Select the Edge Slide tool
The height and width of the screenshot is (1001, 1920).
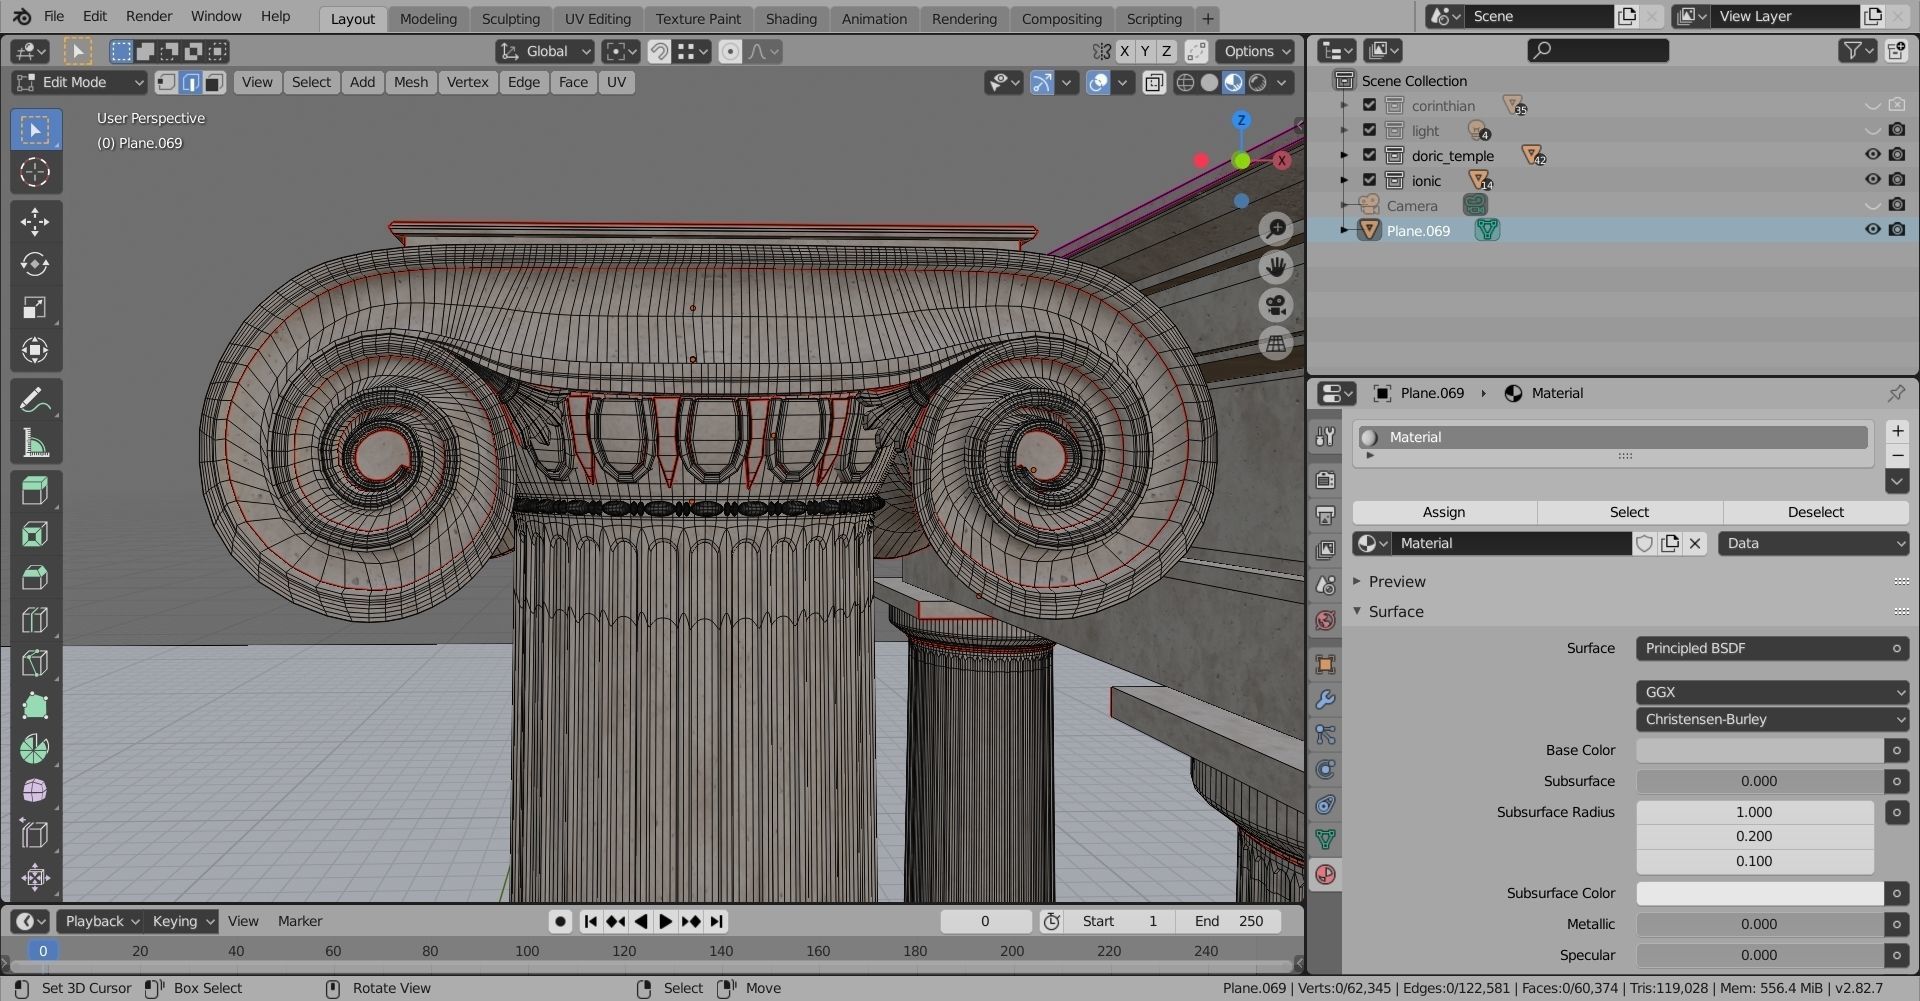point(35,834)
